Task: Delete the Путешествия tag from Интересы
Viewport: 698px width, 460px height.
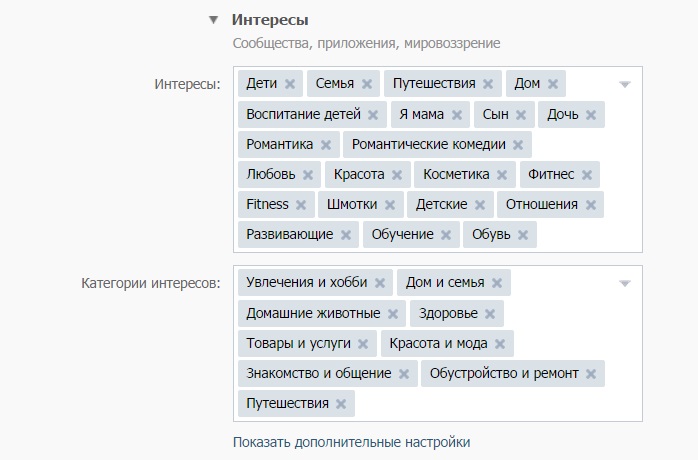Action: (x=488, y=84)
